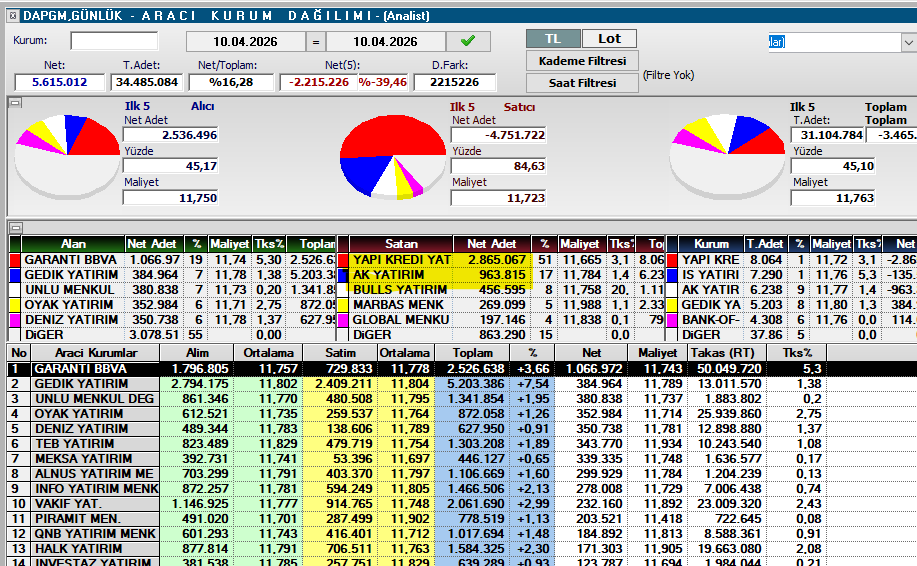Select the VAKIF YAT. row
The image size is (917, 566).
462,504
